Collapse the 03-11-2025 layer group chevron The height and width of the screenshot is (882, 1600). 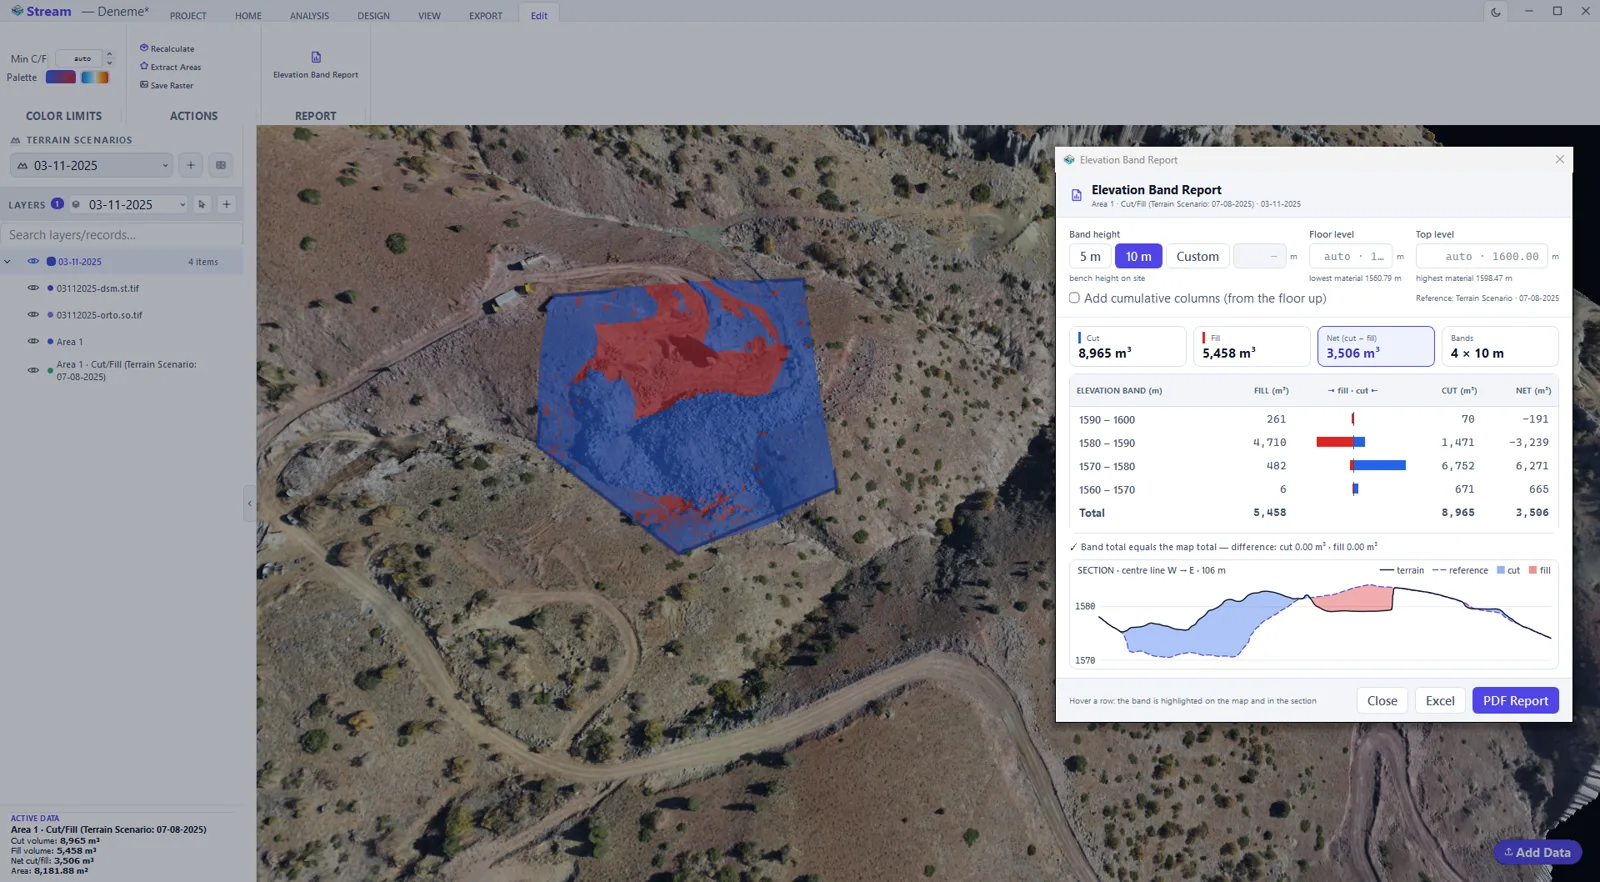click(x=8, y=262)
